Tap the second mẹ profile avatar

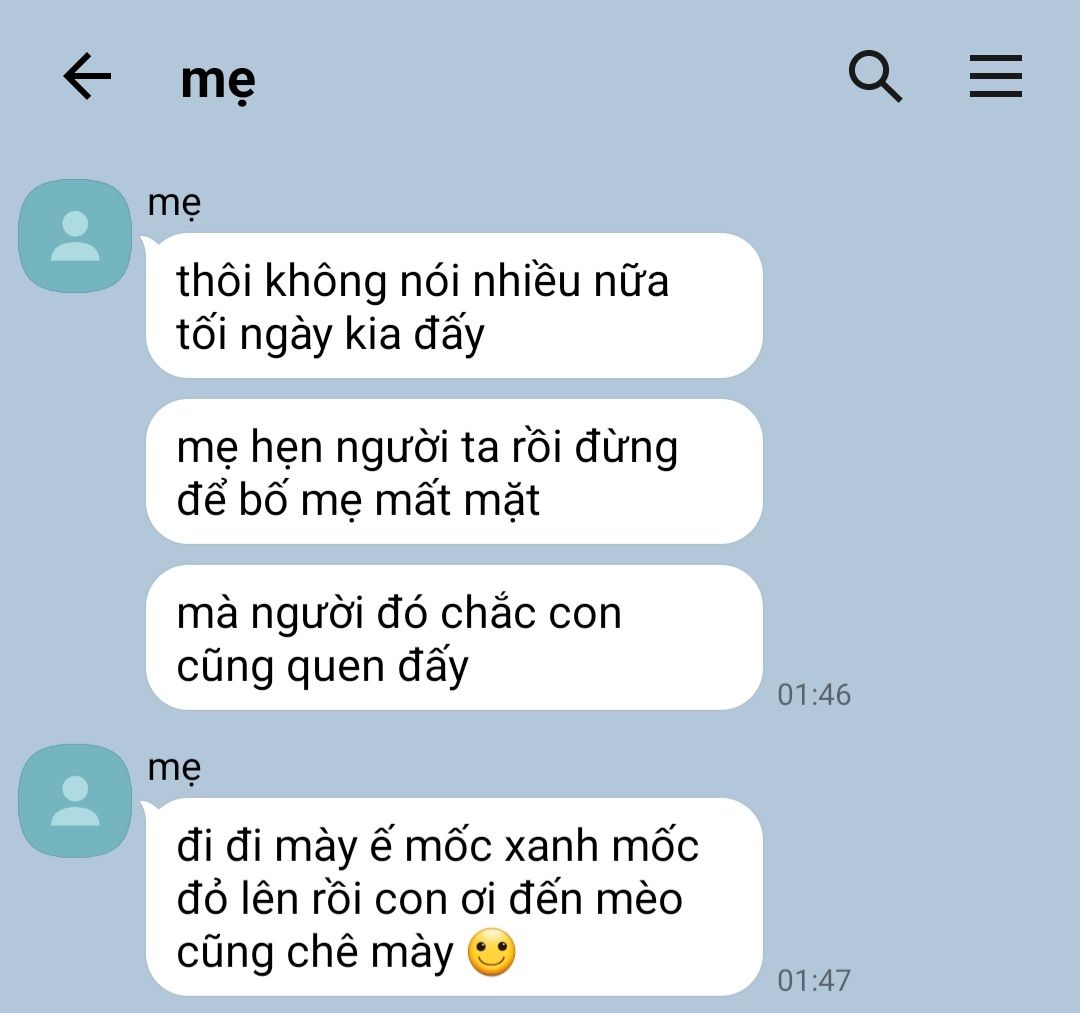(x=75, y=801)
